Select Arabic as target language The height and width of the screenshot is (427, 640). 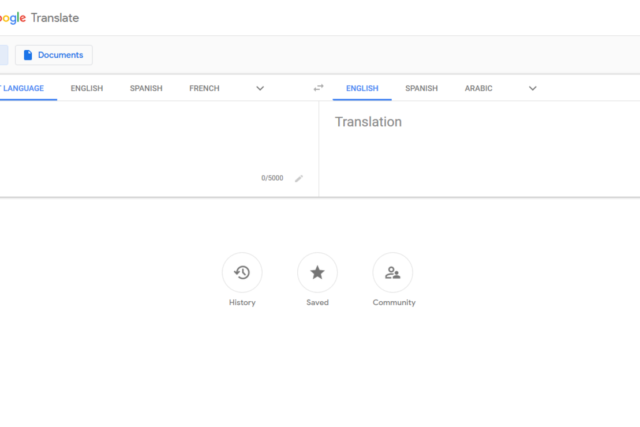point(478,88)
